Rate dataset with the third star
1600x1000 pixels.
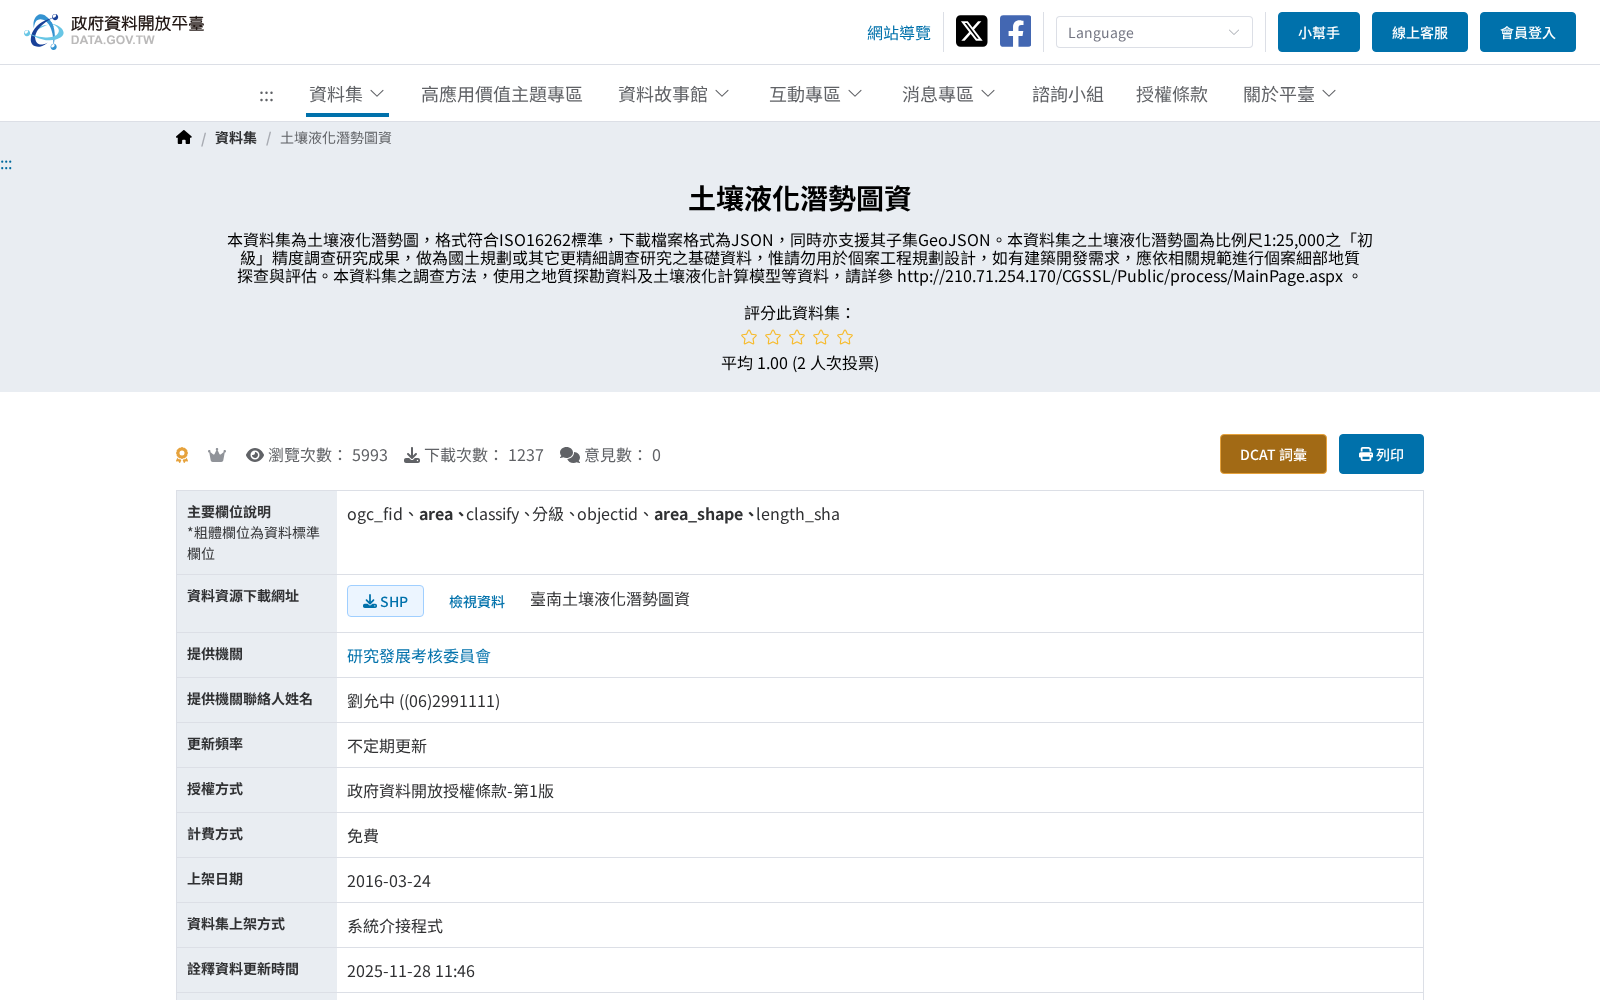click(x=797, y=337)
